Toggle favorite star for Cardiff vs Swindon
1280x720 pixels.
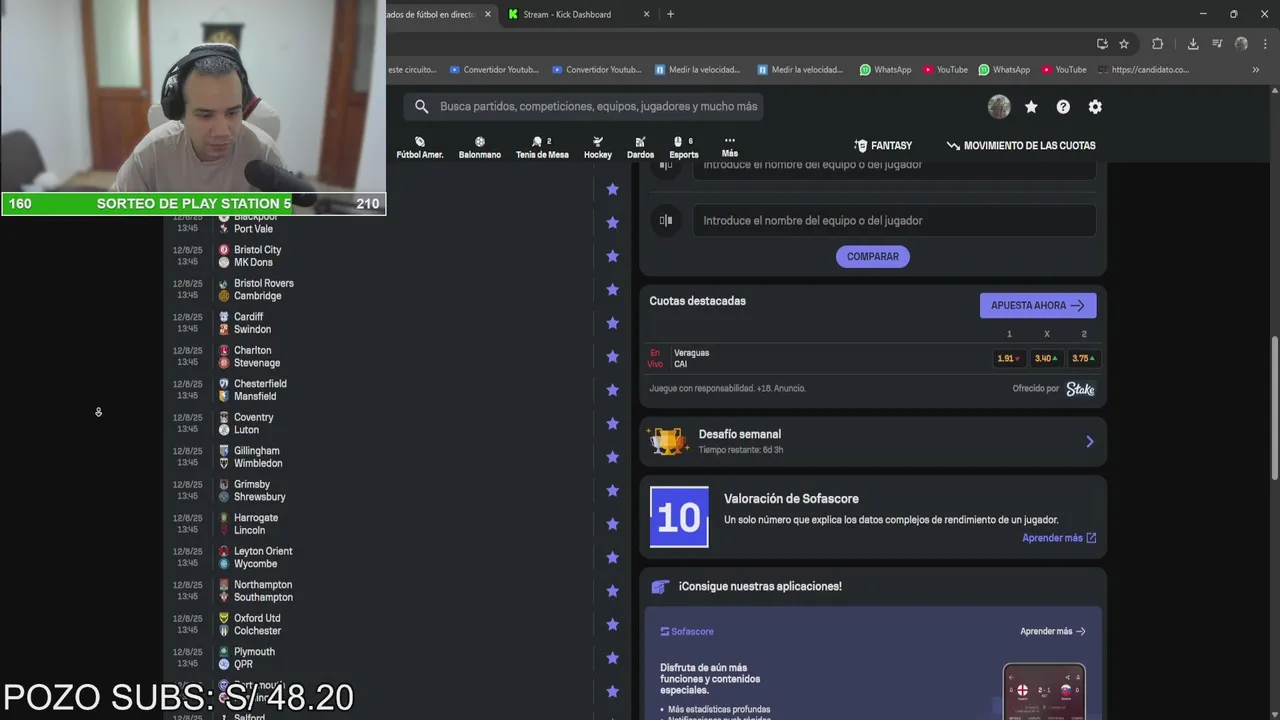(x=612, y=323)
